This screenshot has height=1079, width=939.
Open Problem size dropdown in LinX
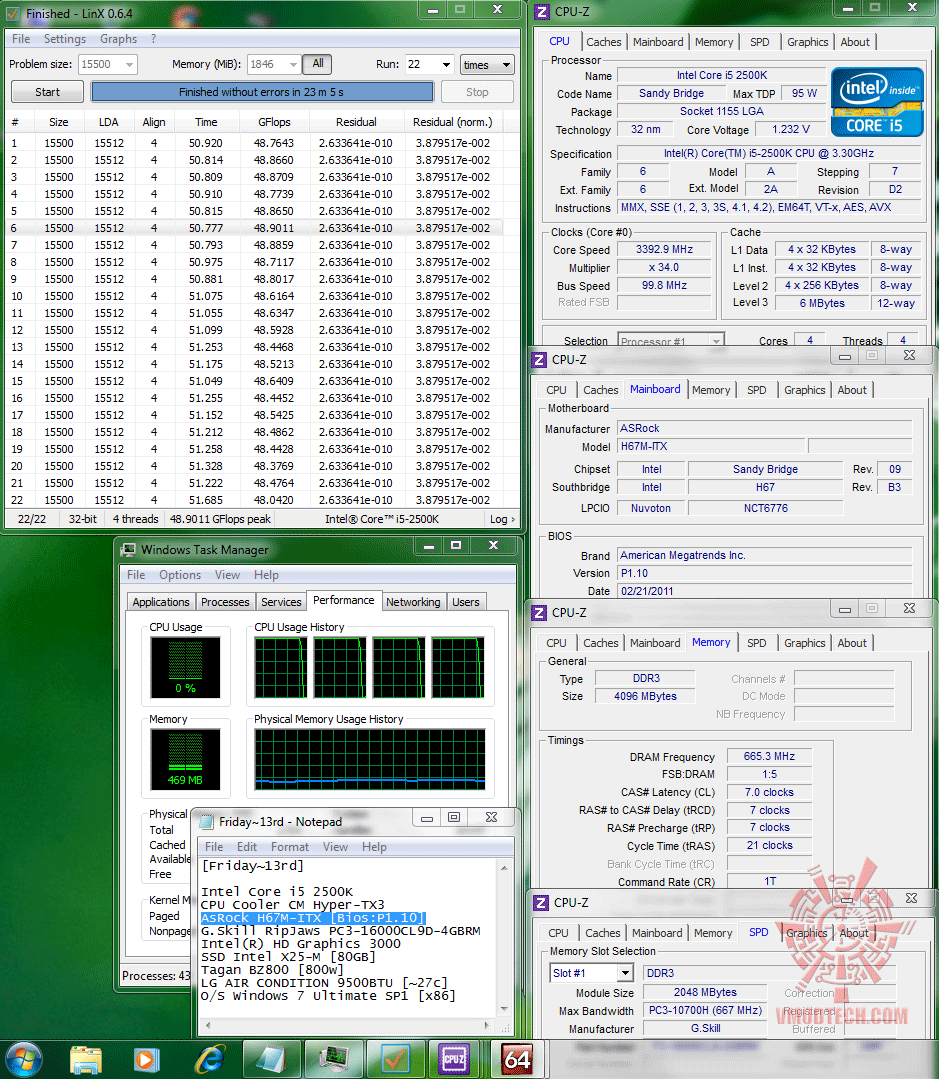(x=129, y=65)
